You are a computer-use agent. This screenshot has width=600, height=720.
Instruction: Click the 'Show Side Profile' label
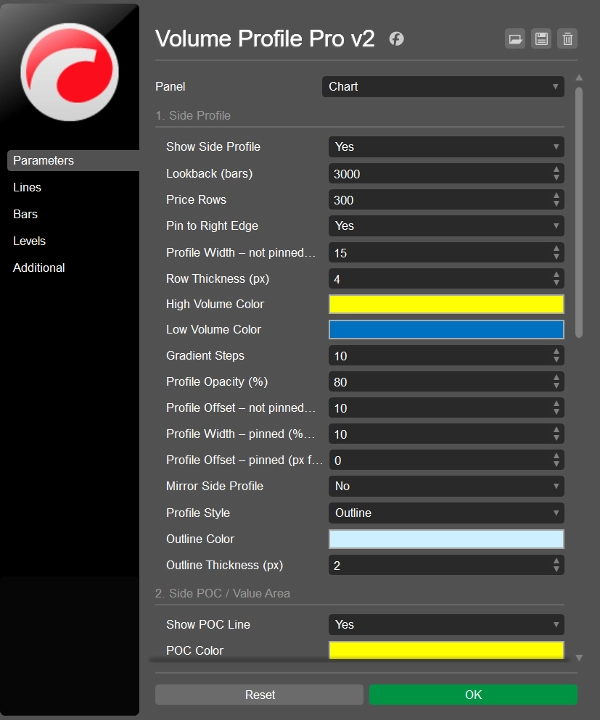point(213,147)
